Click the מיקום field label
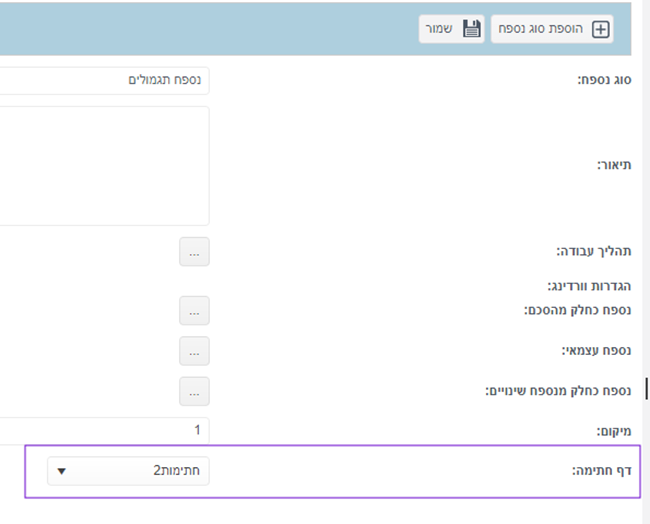This screenshot has width=650, height=524. tap(614, 431)
